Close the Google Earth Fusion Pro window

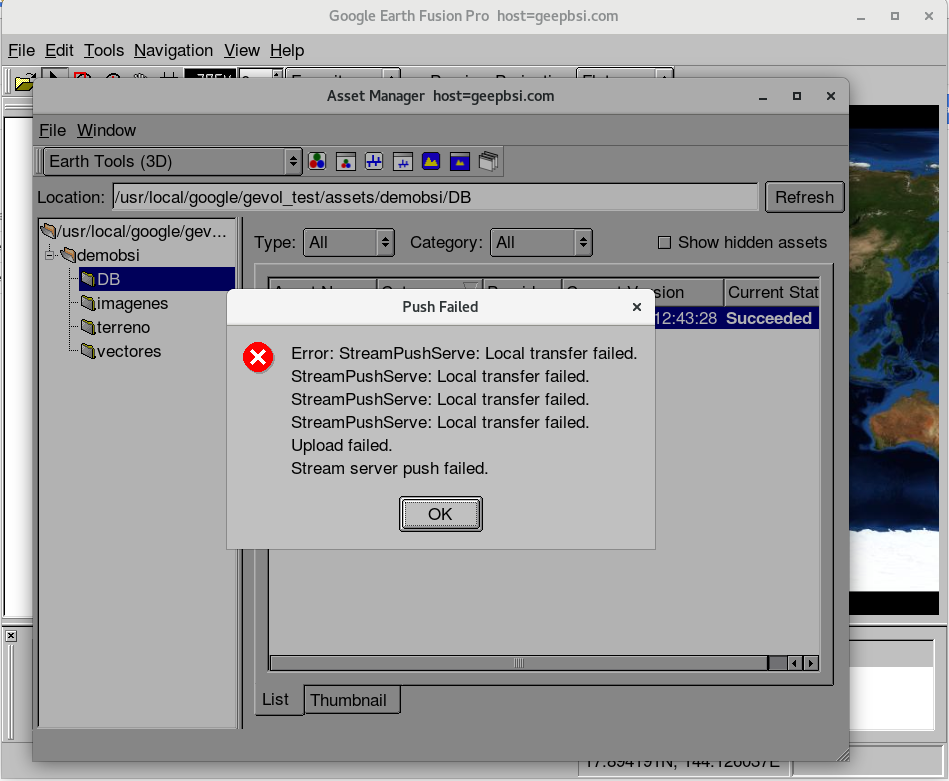coord(929,16)
